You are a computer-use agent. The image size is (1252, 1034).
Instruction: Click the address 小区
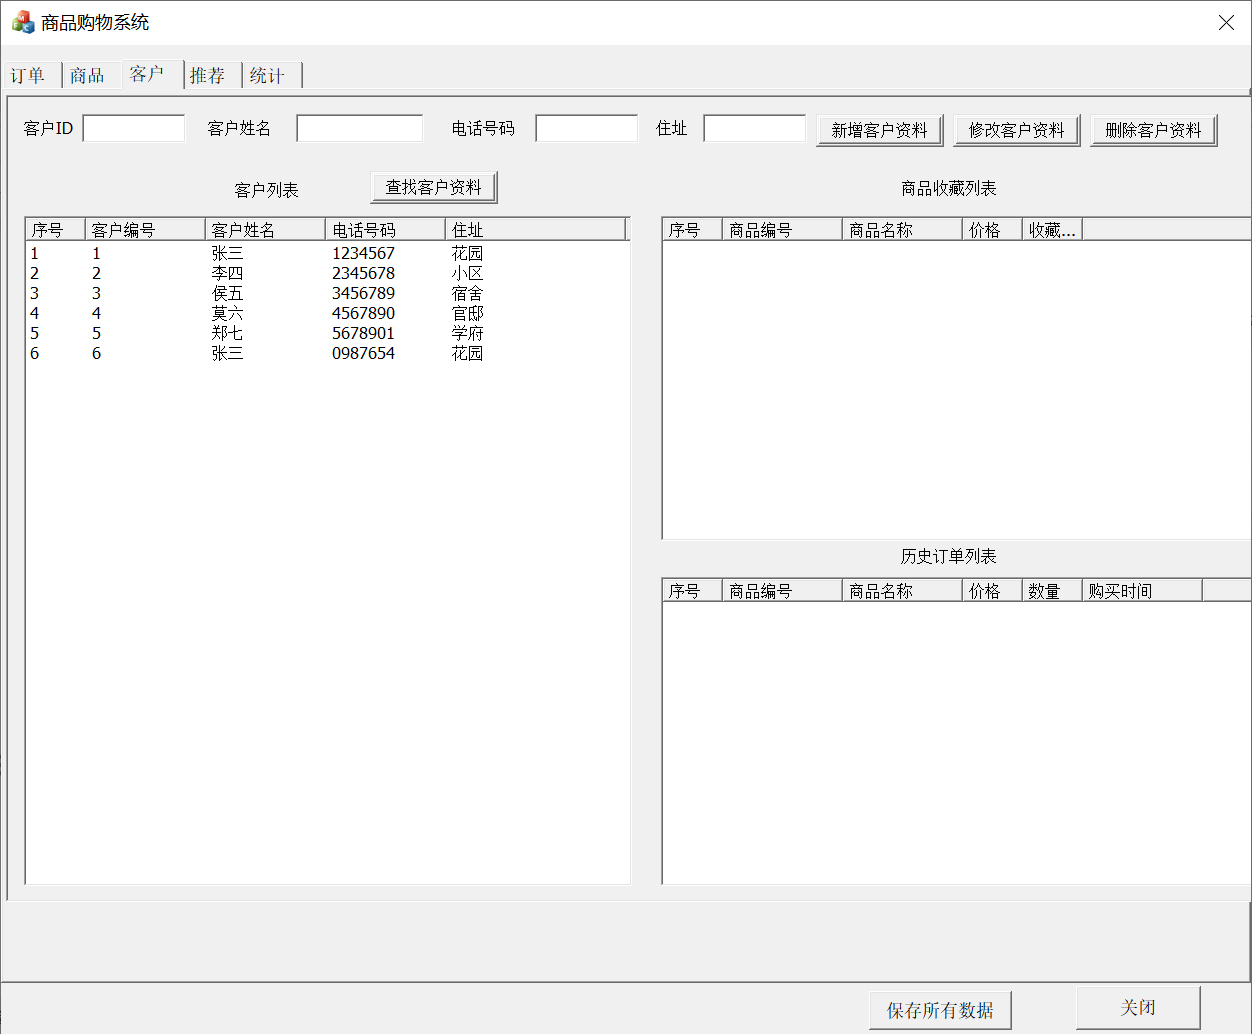tap(467, 273)
